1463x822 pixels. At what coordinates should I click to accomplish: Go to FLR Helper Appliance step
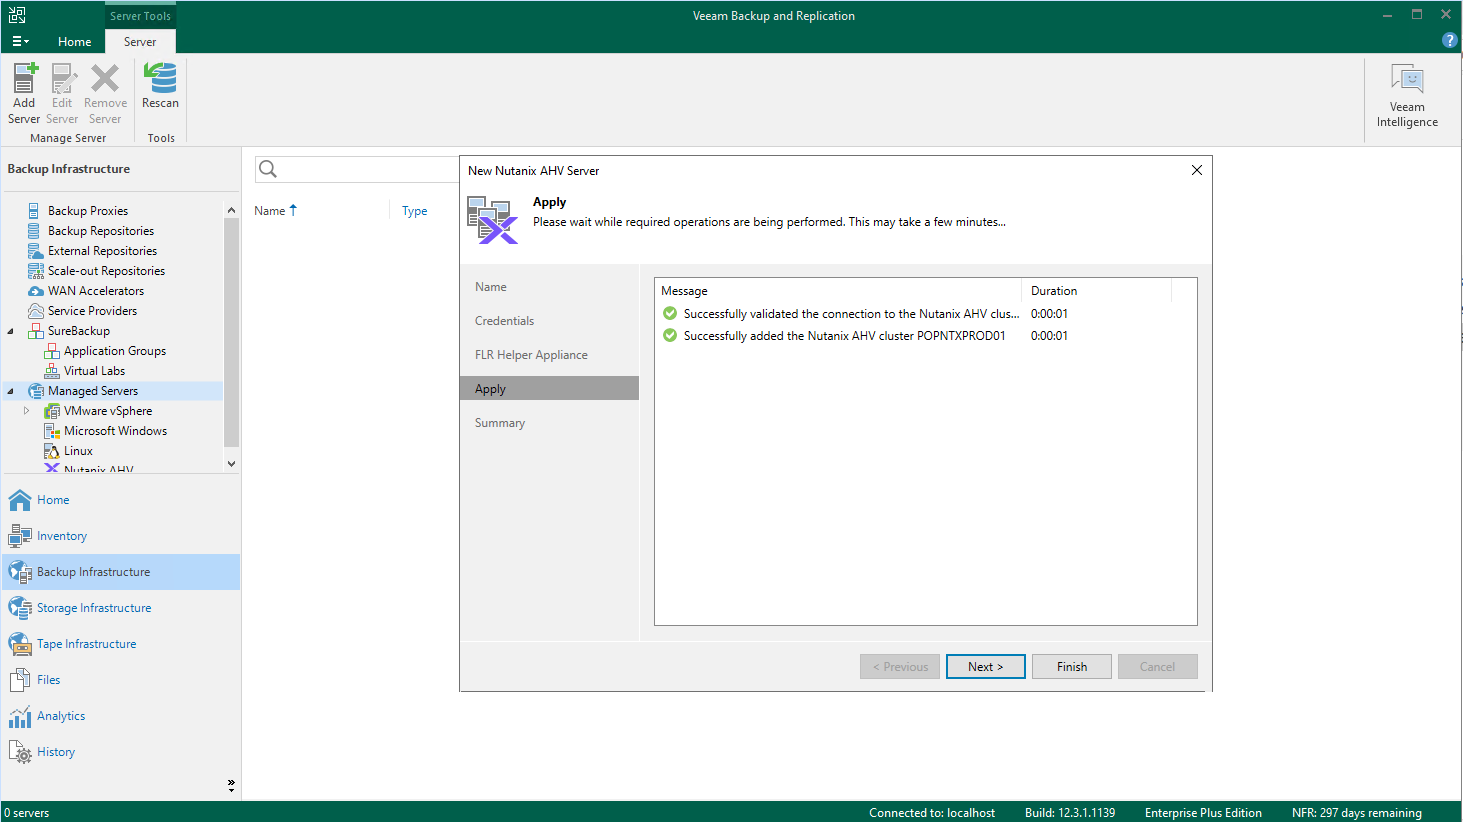pyautogui.click(x=531, y=355)
